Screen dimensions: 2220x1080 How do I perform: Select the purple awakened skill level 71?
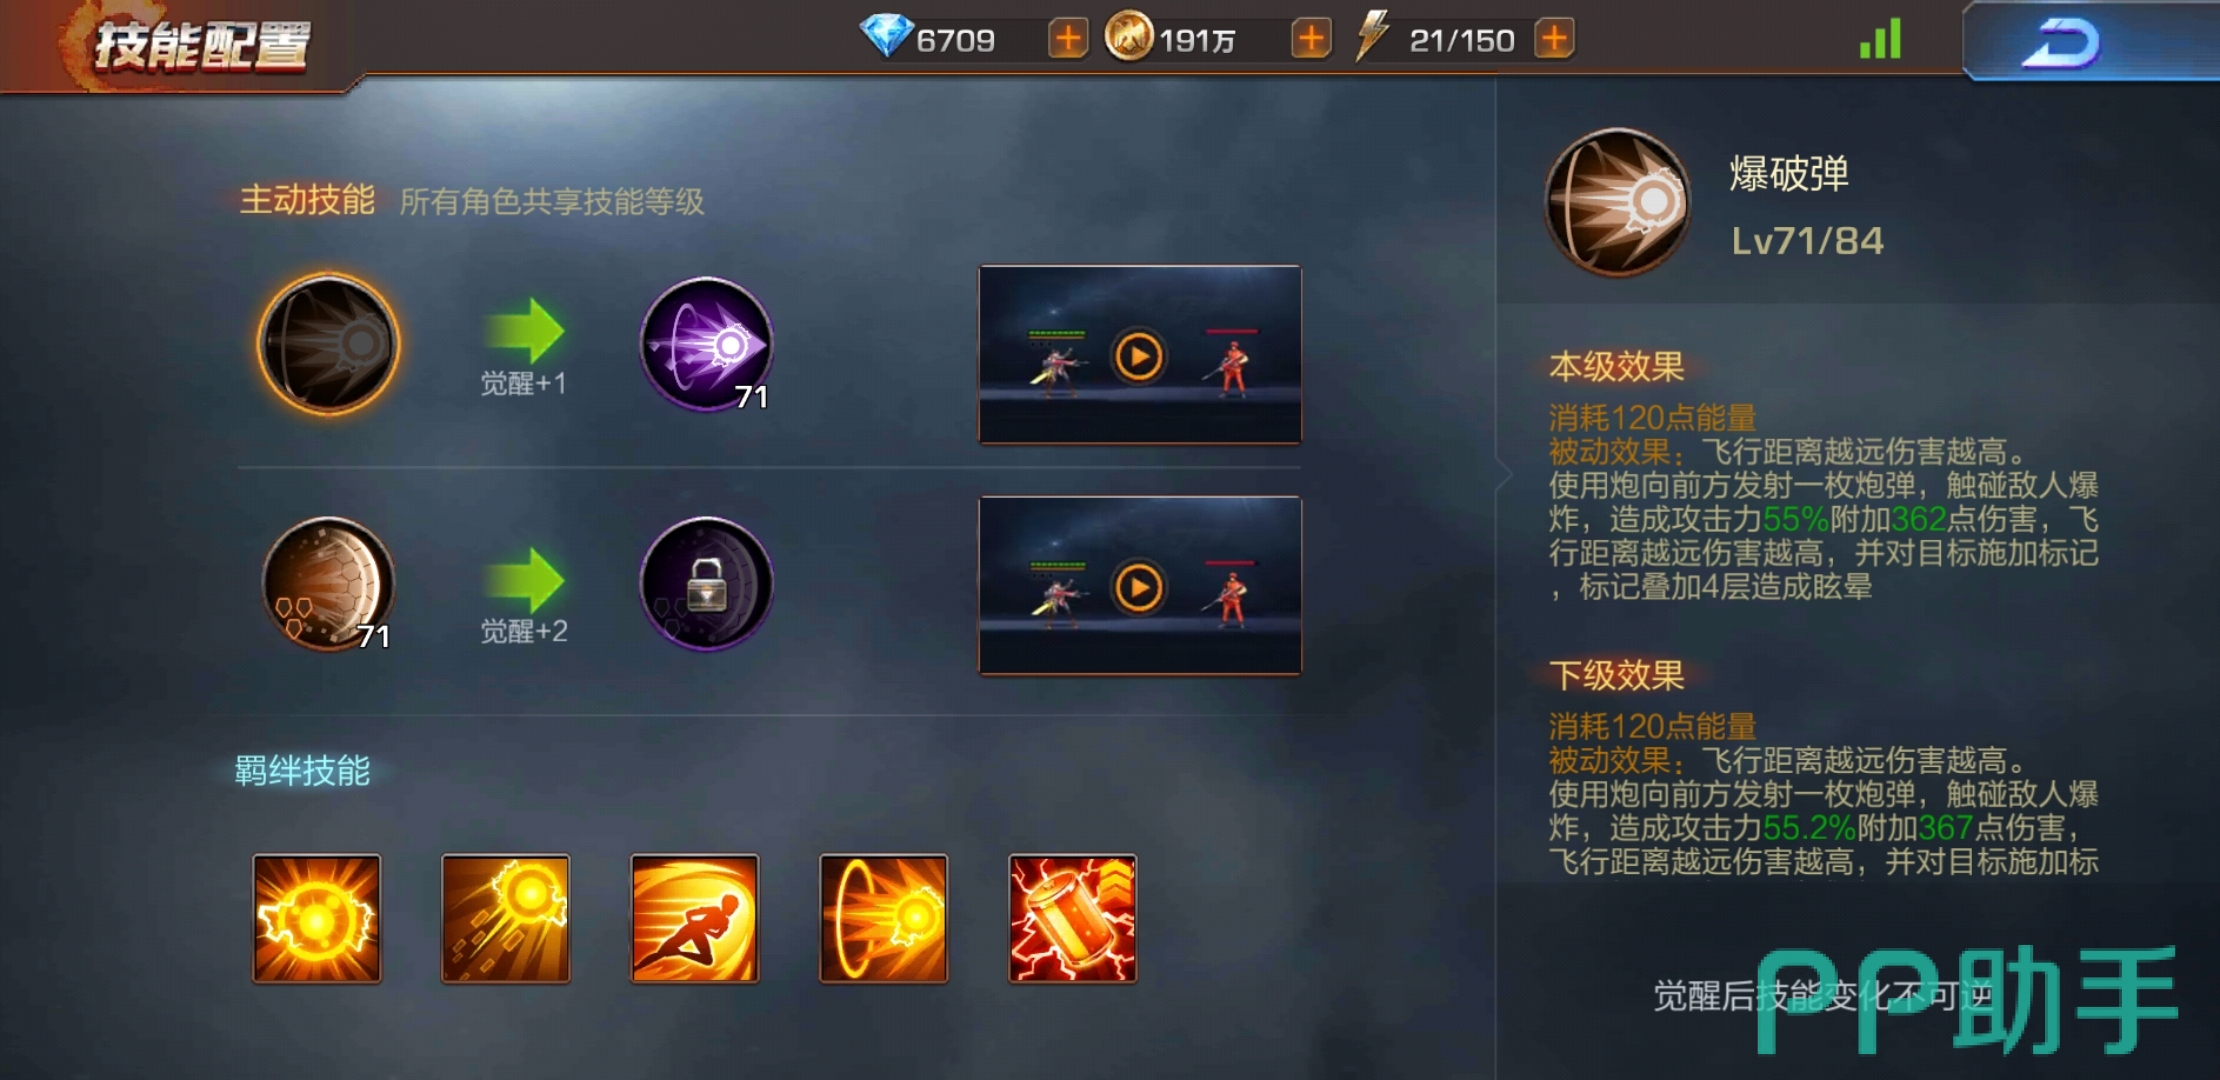[707, 344]
